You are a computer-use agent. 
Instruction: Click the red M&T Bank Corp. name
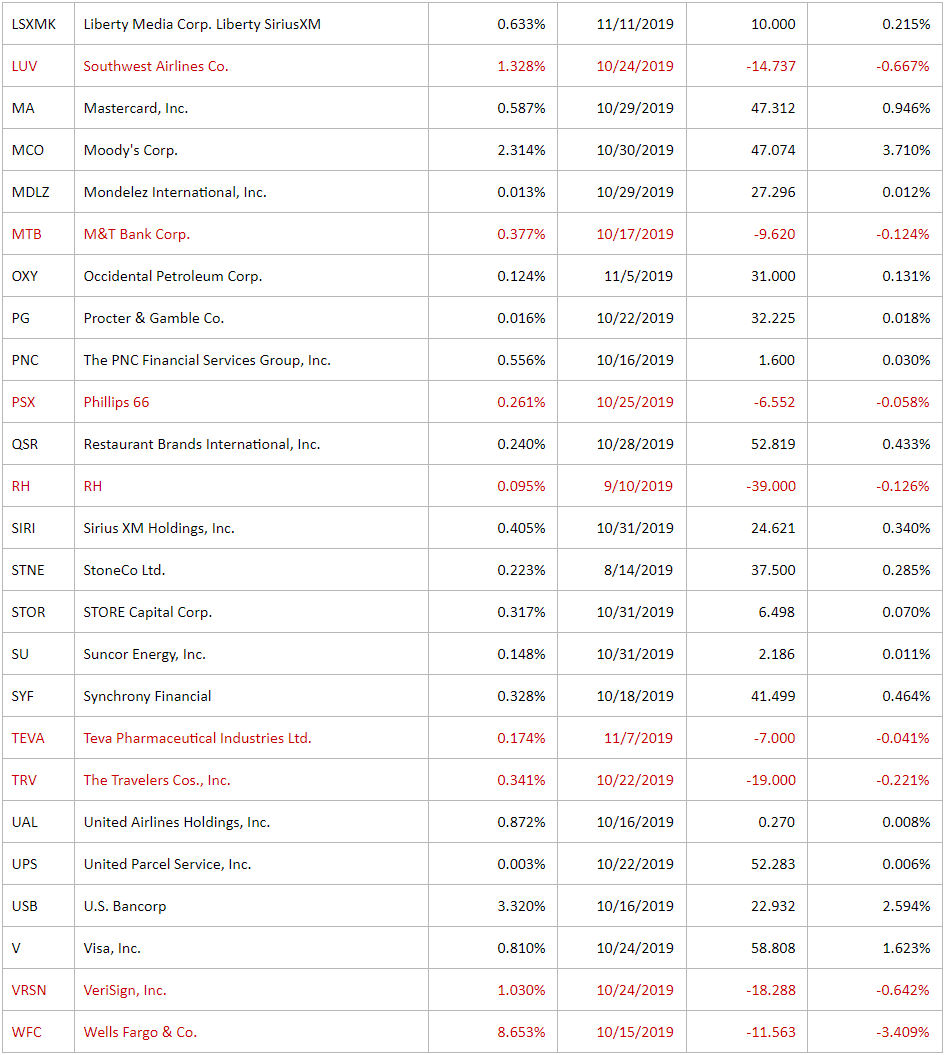point(136,234)
